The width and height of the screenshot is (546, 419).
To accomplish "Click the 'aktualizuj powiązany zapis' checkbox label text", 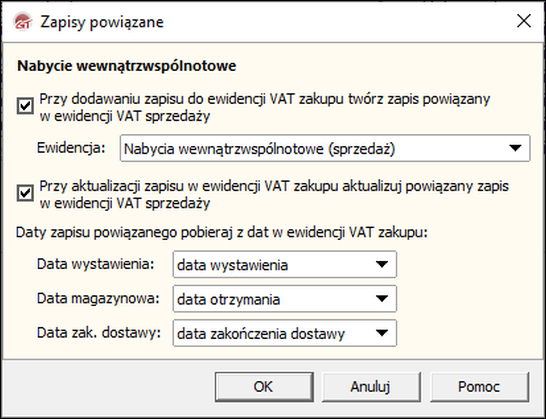I will coord(274,195).
